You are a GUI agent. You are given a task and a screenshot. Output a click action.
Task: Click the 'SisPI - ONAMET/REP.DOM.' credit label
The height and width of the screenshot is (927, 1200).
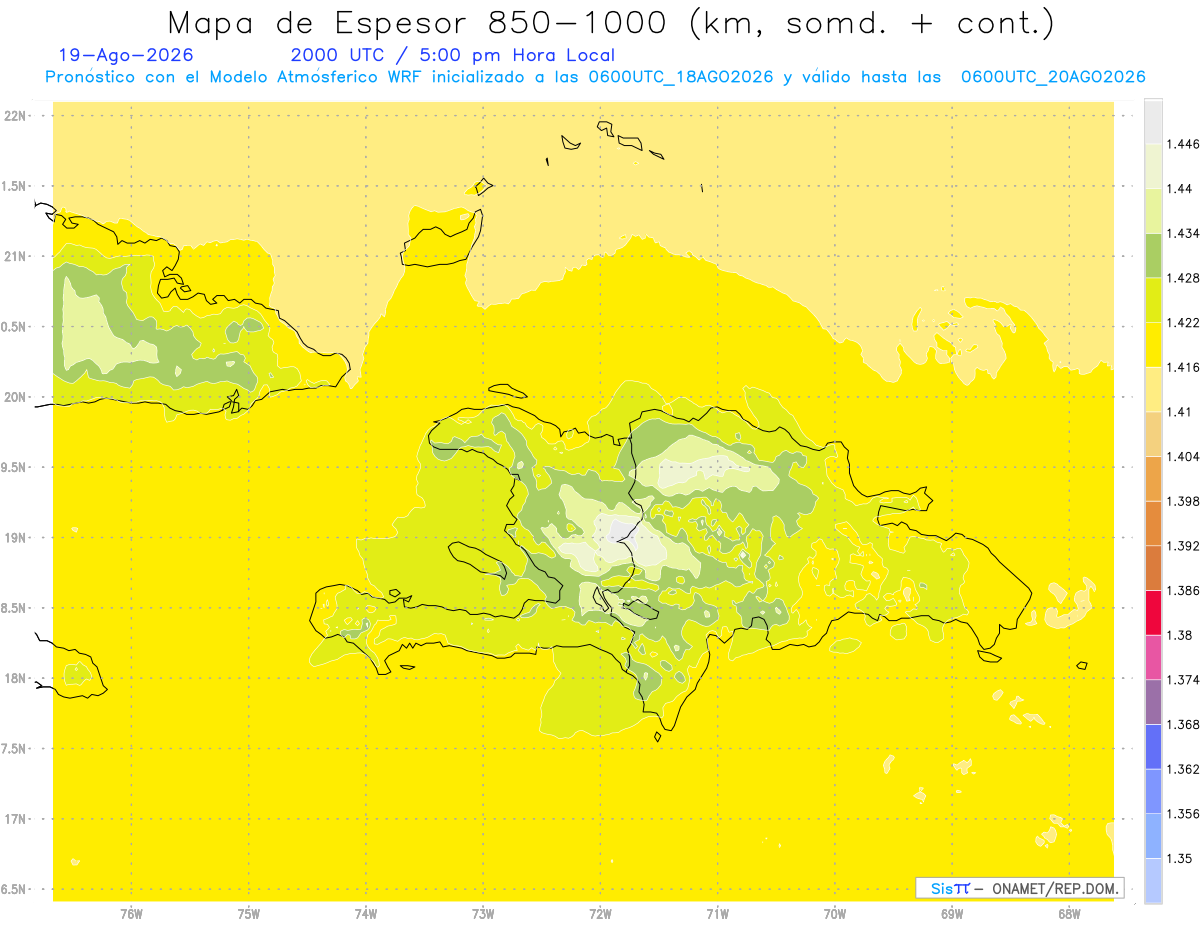click(1020, 888)
